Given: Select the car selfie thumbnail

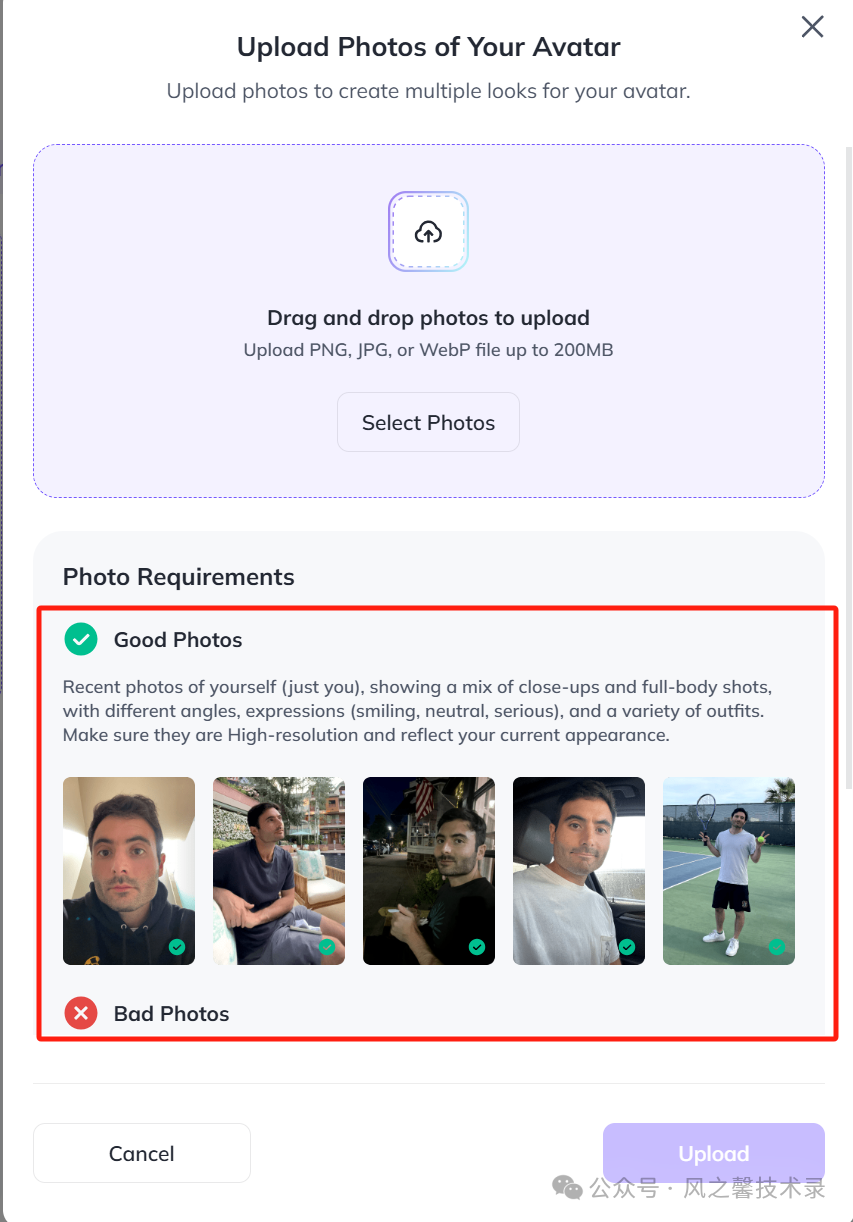Looking at the screenshot, I should (x=579, y=870).
